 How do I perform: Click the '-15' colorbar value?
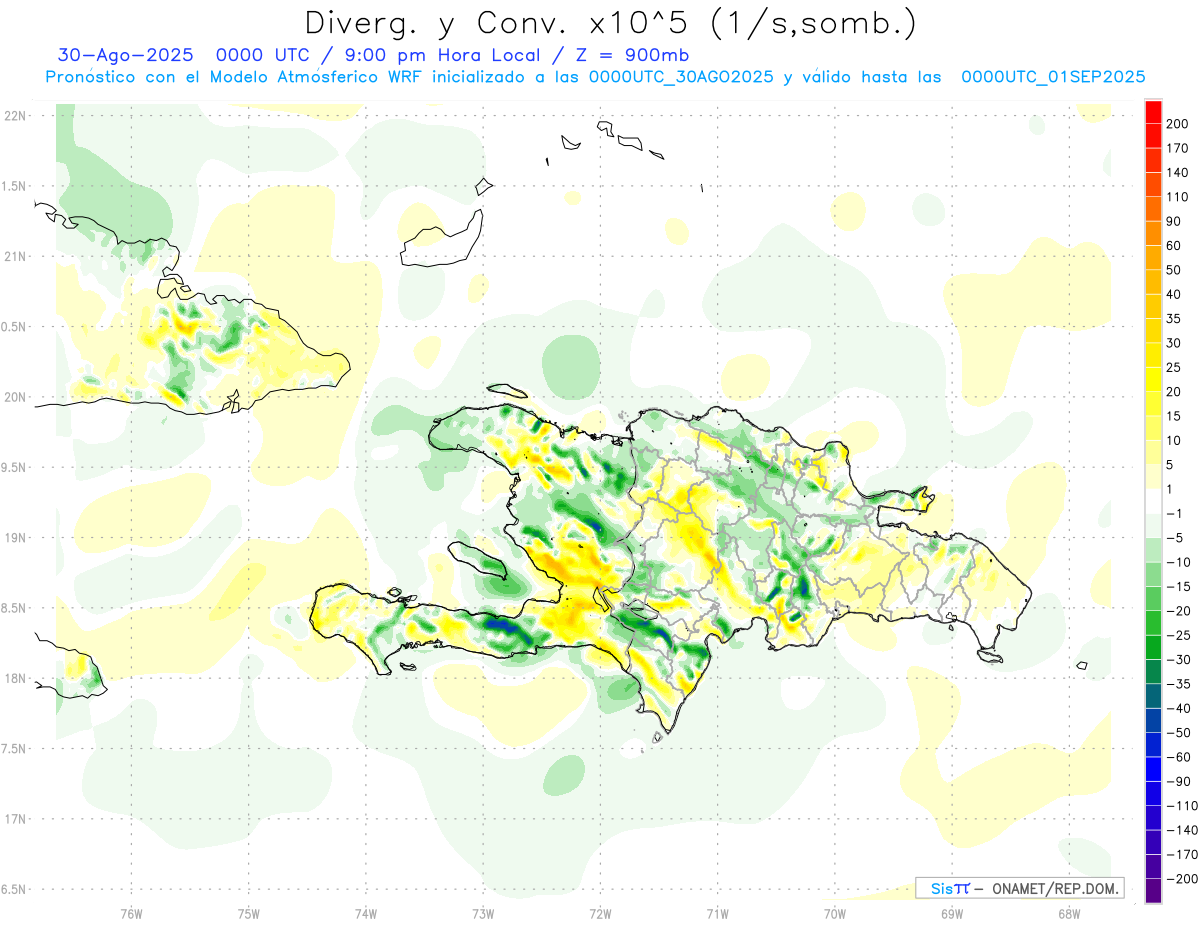tap(1177, 587)
